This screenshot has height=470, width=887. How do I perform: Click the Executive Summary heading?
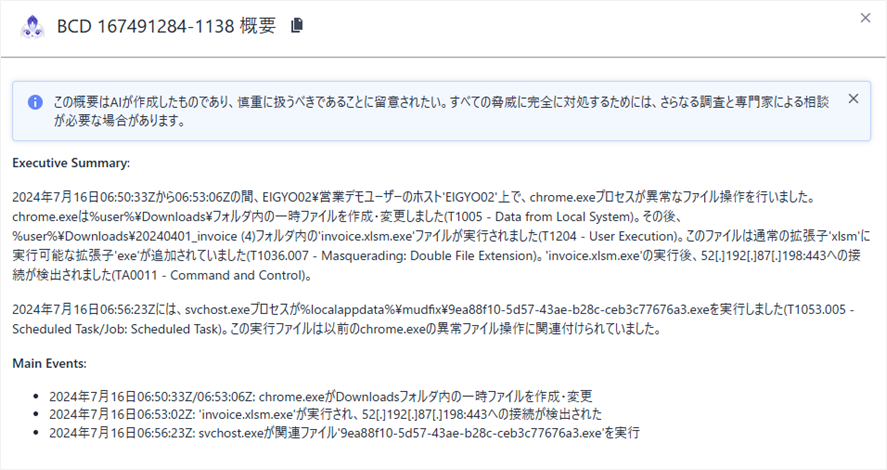point(70,162)
